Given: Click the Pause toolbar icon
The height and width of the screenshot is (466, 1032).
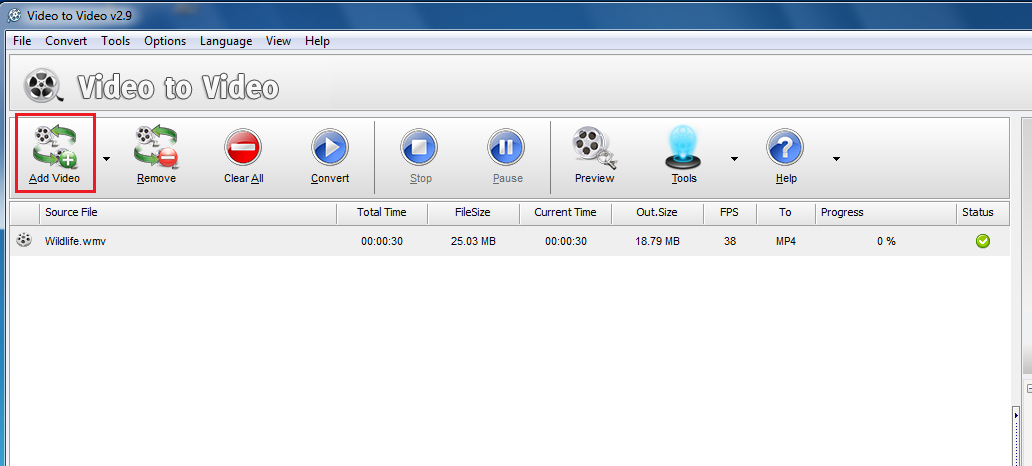Looking at the screenshot, I should (x=507, y=148).
